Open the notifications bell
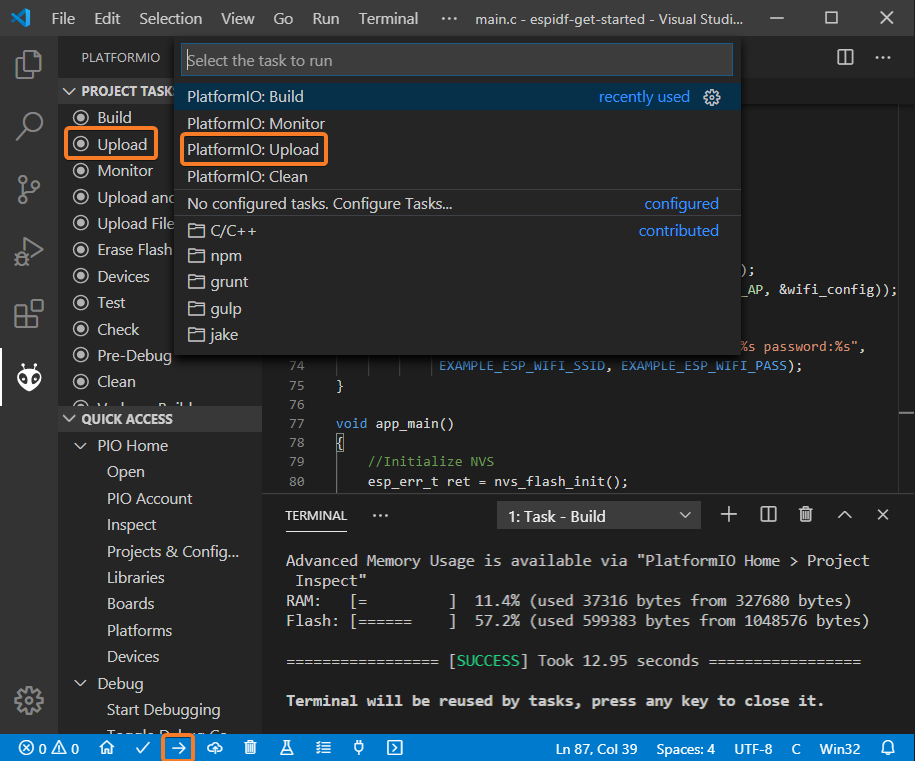915x761 pixels. pyautogui.click(x=888, y=748)
